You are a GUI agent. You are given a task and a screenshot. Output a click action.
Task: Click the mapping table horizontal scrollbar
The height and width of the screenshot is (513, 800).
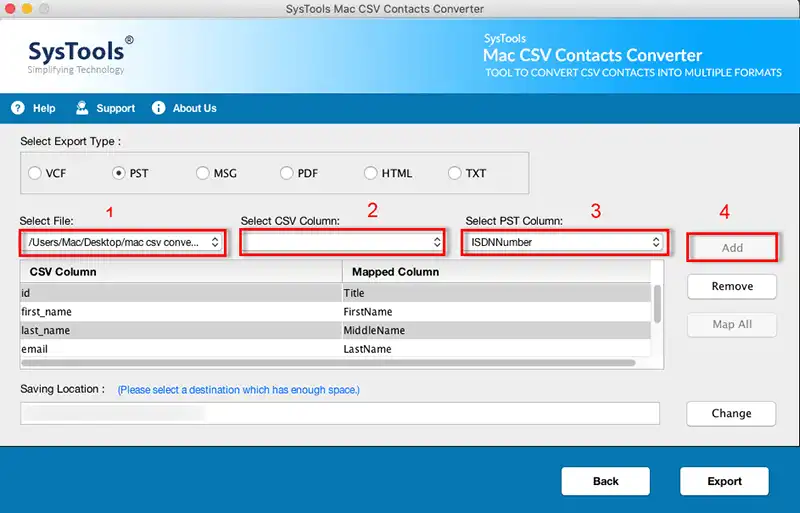[x=329, y=363]
